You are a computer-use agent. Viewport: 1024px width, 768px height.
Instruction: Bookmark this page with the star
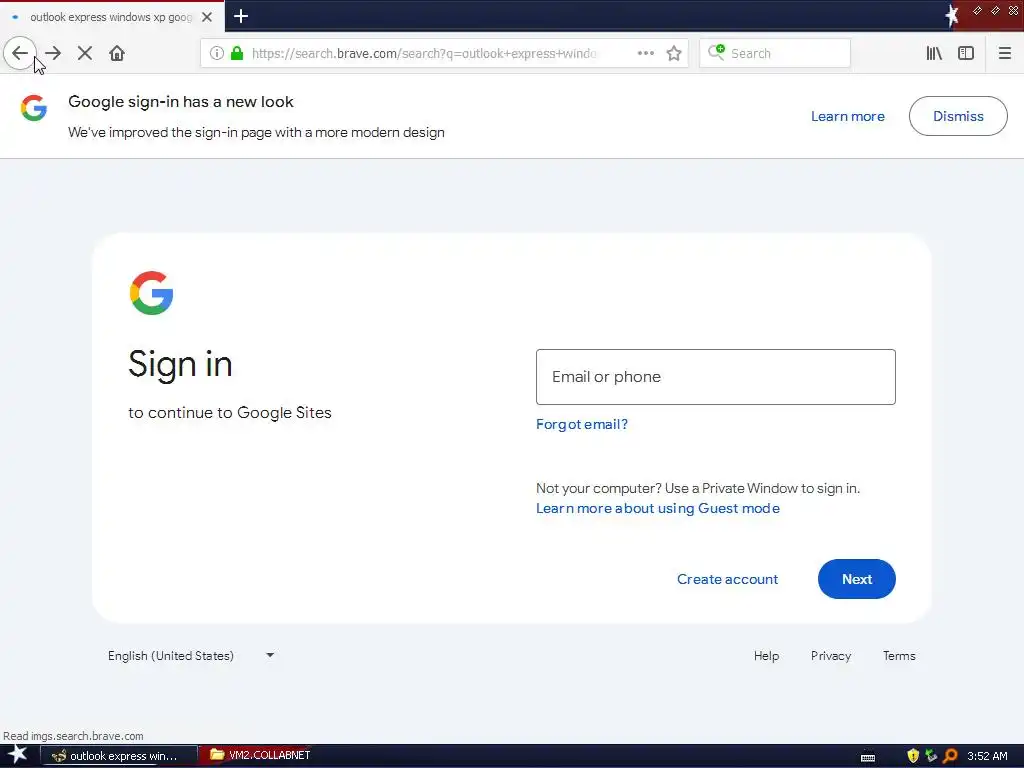(x=674, y=53)
